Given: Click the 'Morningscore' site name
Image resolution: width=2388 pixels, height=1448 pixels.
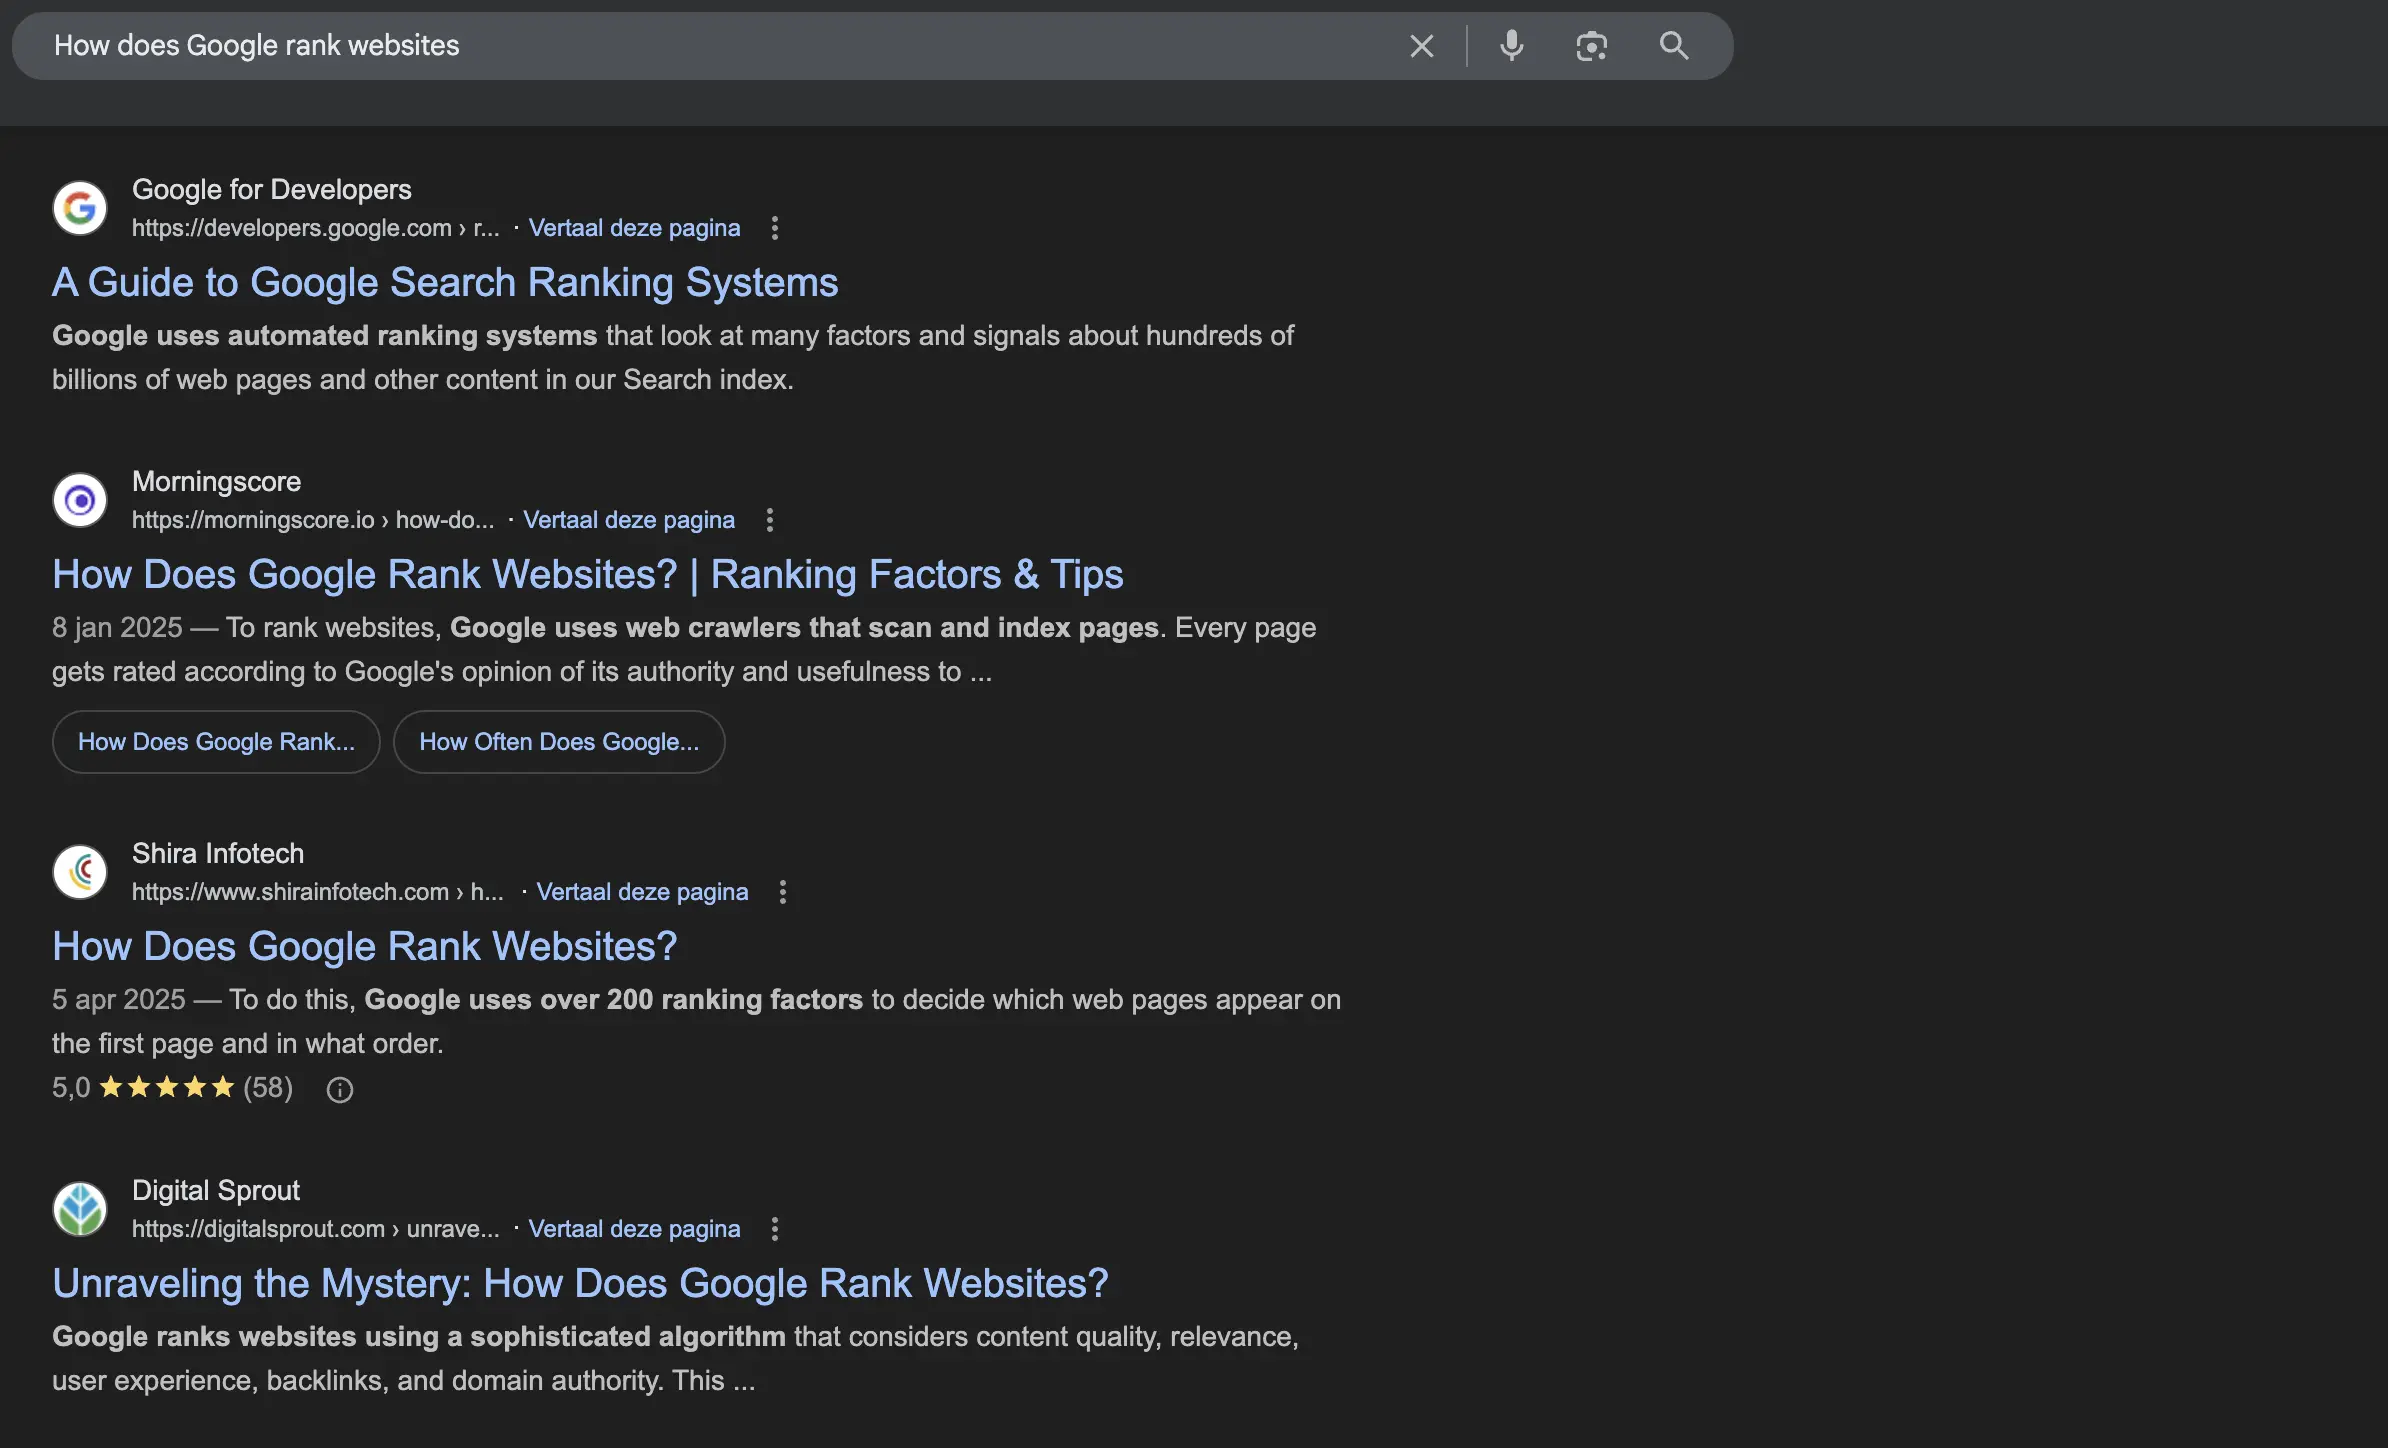Looking at the screenshot, I should (x=216, y=482).
